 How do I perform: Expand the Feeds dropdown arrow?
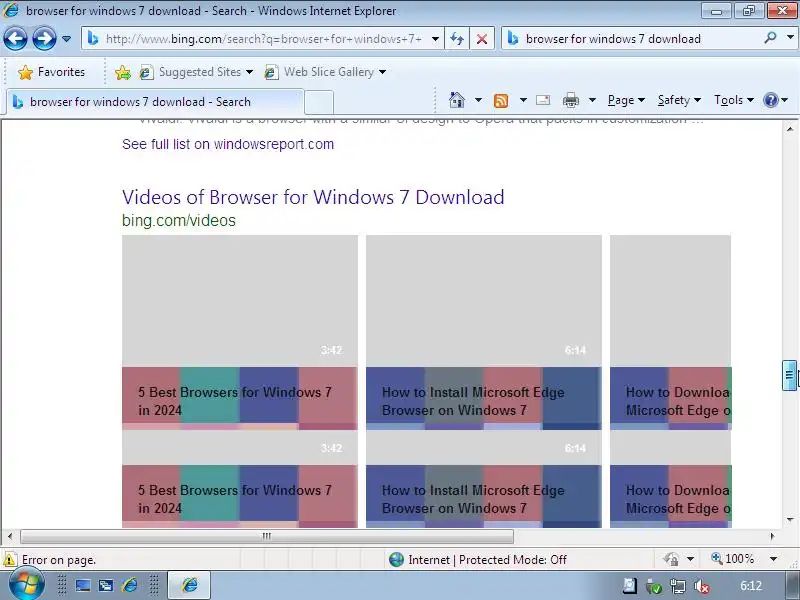(x=523, y=100)
